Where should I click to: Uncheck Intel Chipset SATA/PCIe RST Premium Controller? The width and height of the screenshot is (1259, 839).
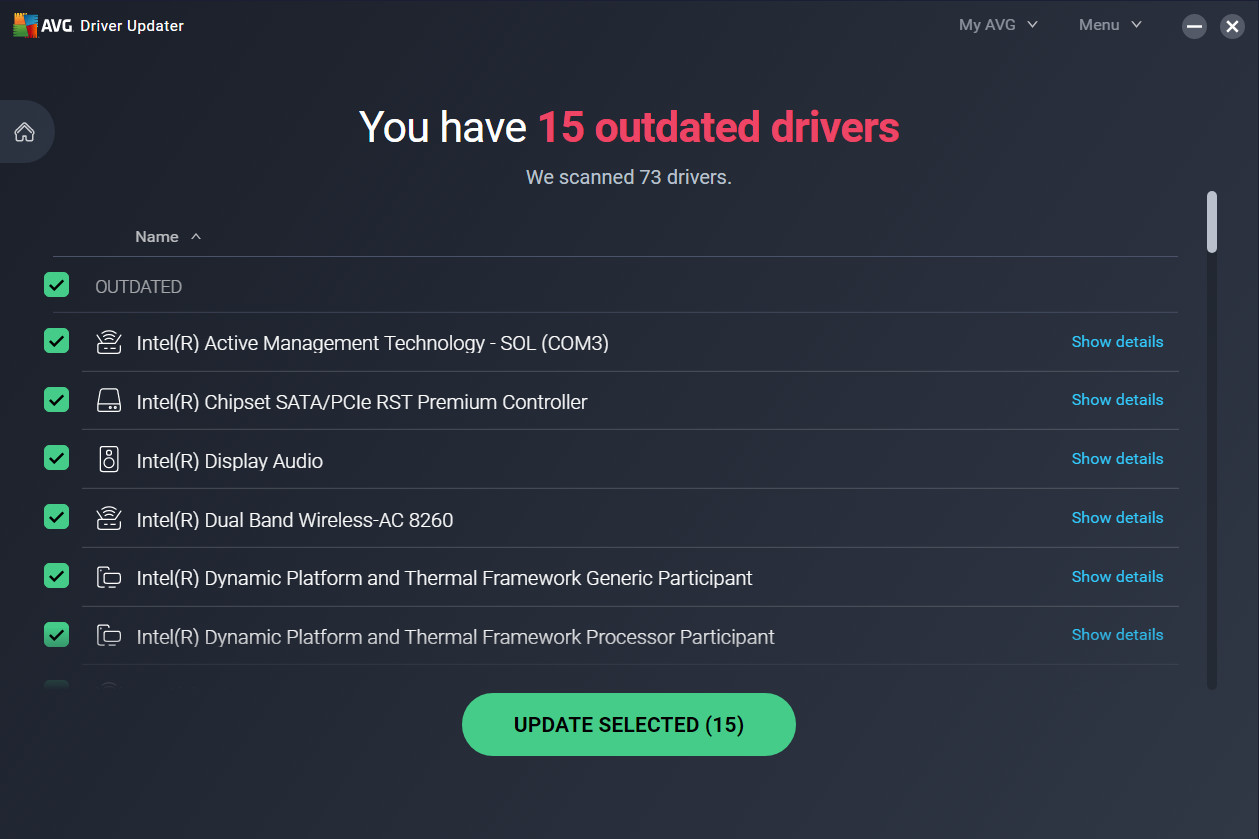56,400
